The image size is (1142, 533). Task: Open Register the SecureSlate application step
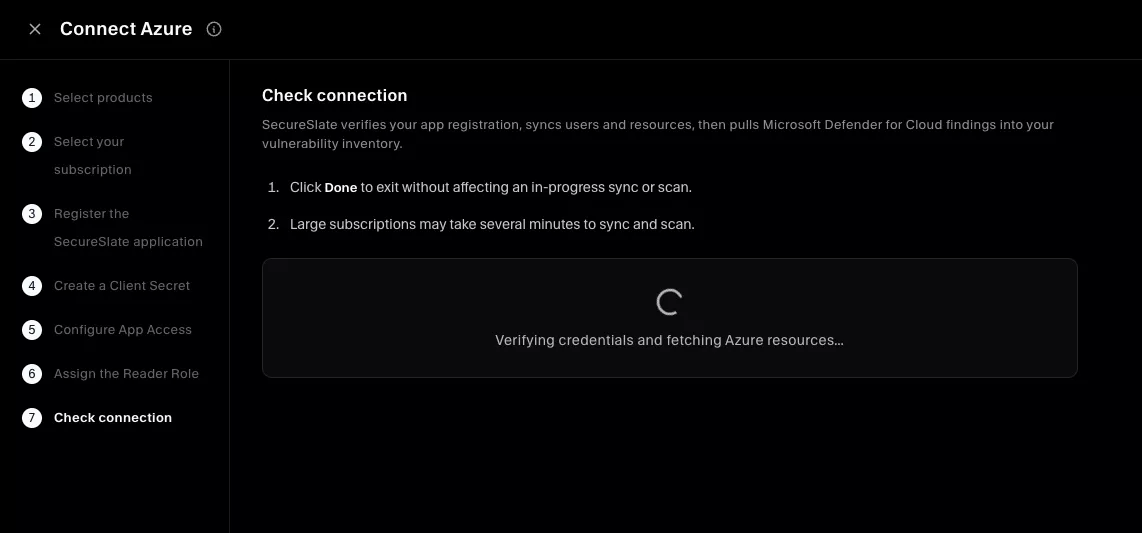click(x=128, y=227)
